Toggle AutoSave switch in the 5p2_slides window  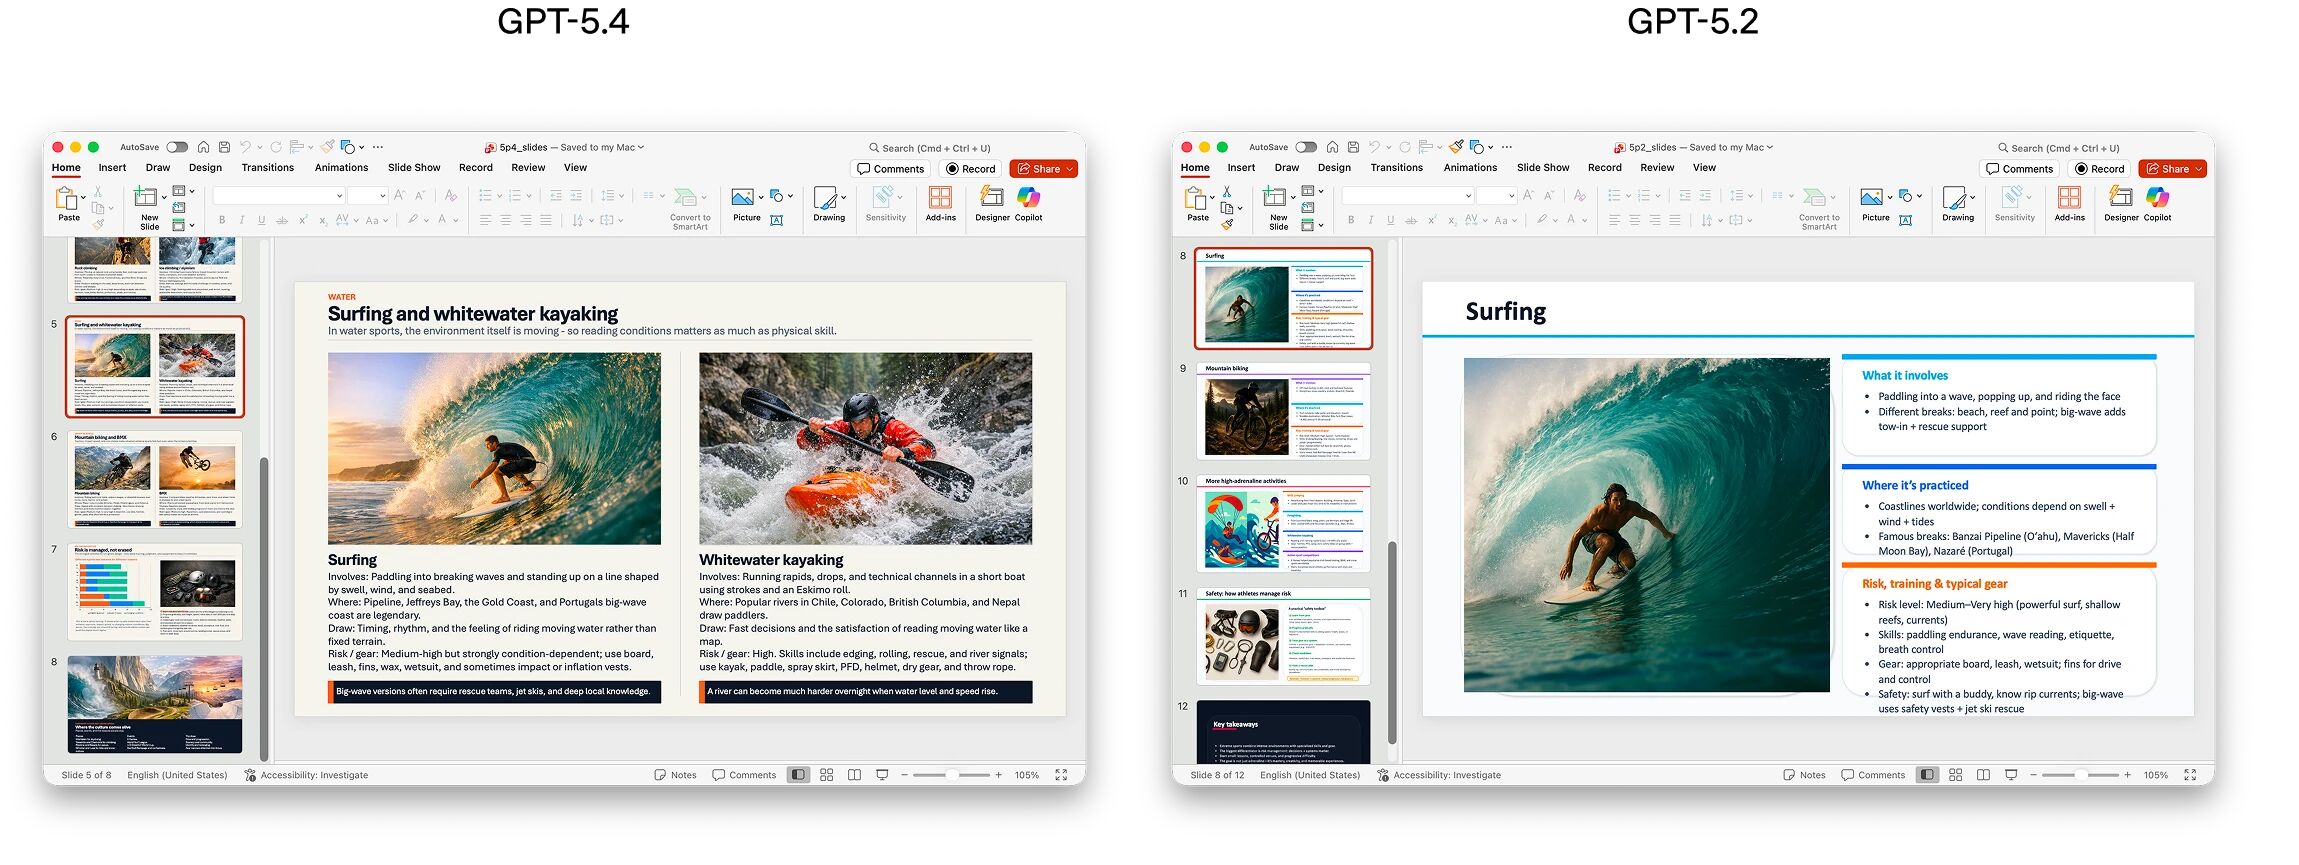(x=1306, y=147)
